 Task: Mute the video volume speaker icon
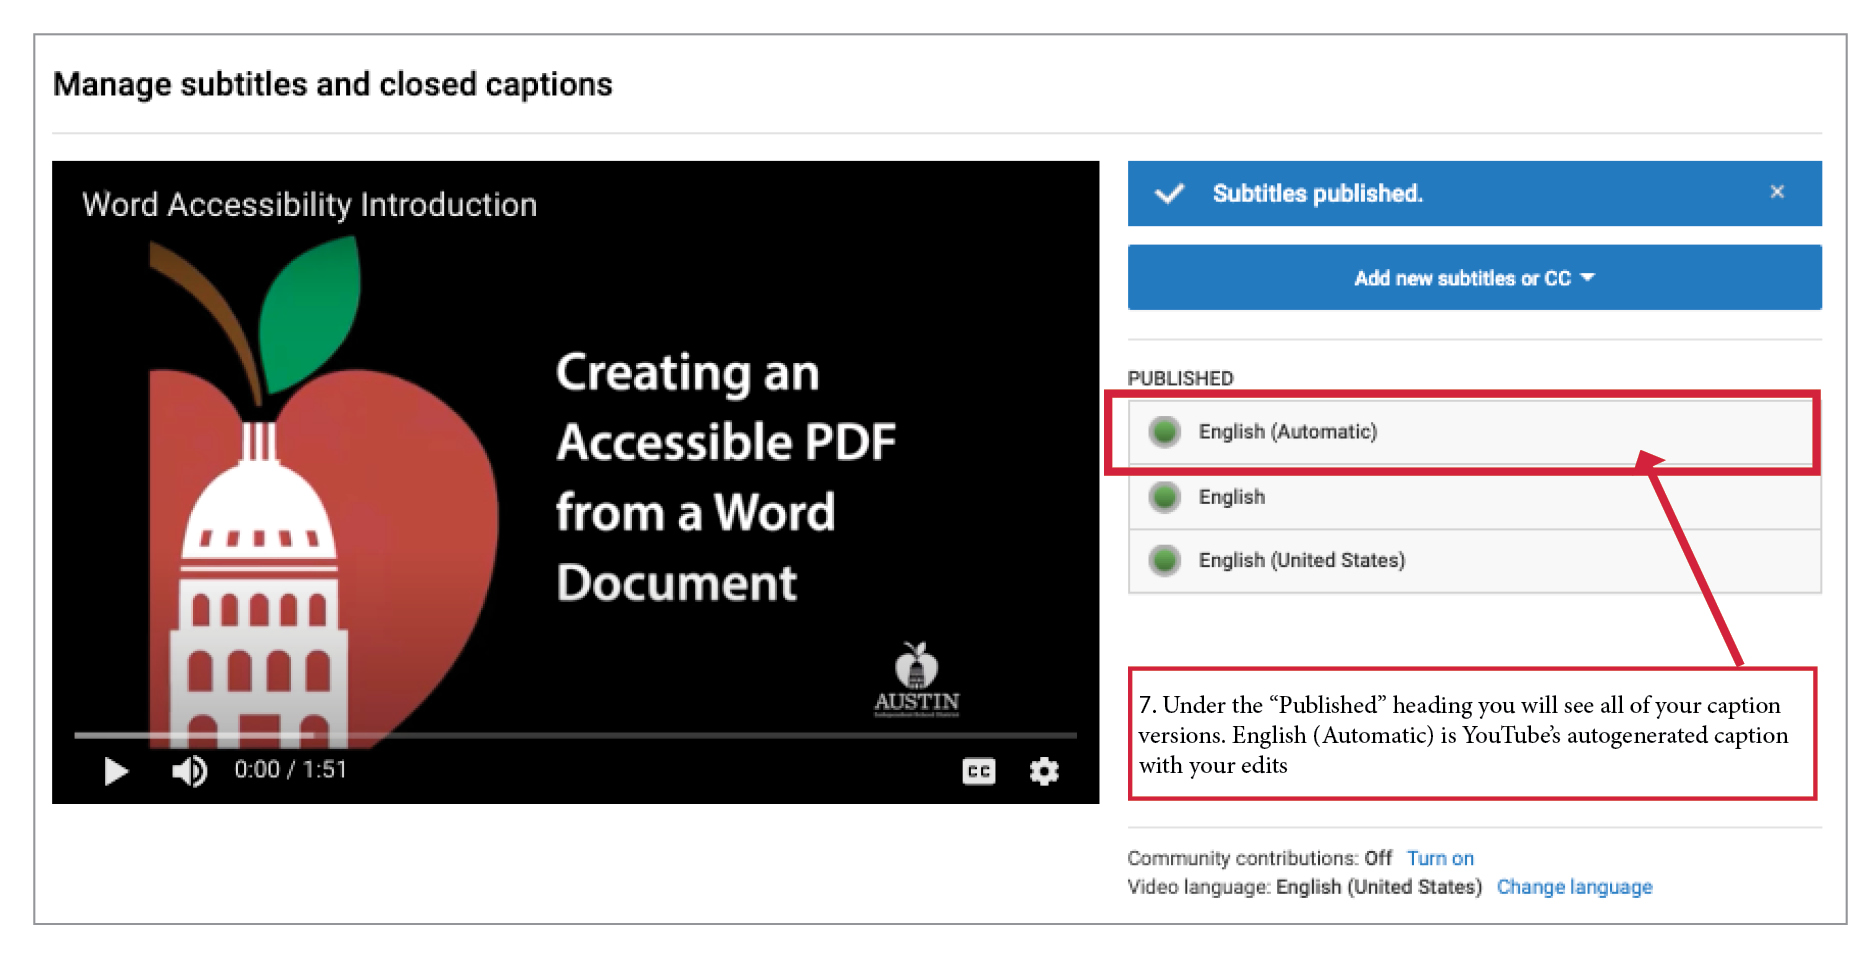point(189,771)
